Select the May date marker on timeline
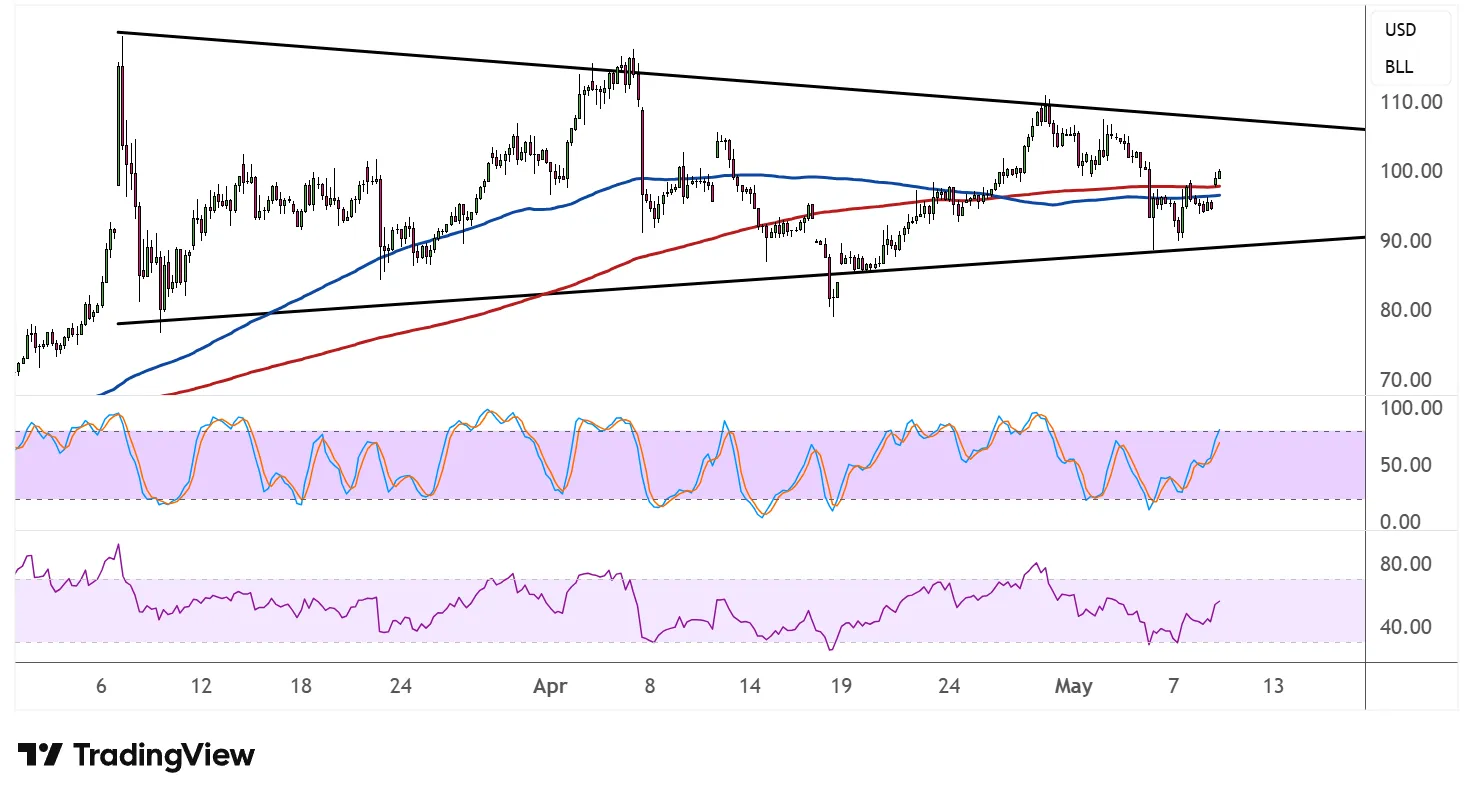Screen dimensions: 1473x800 [1074, 687]
